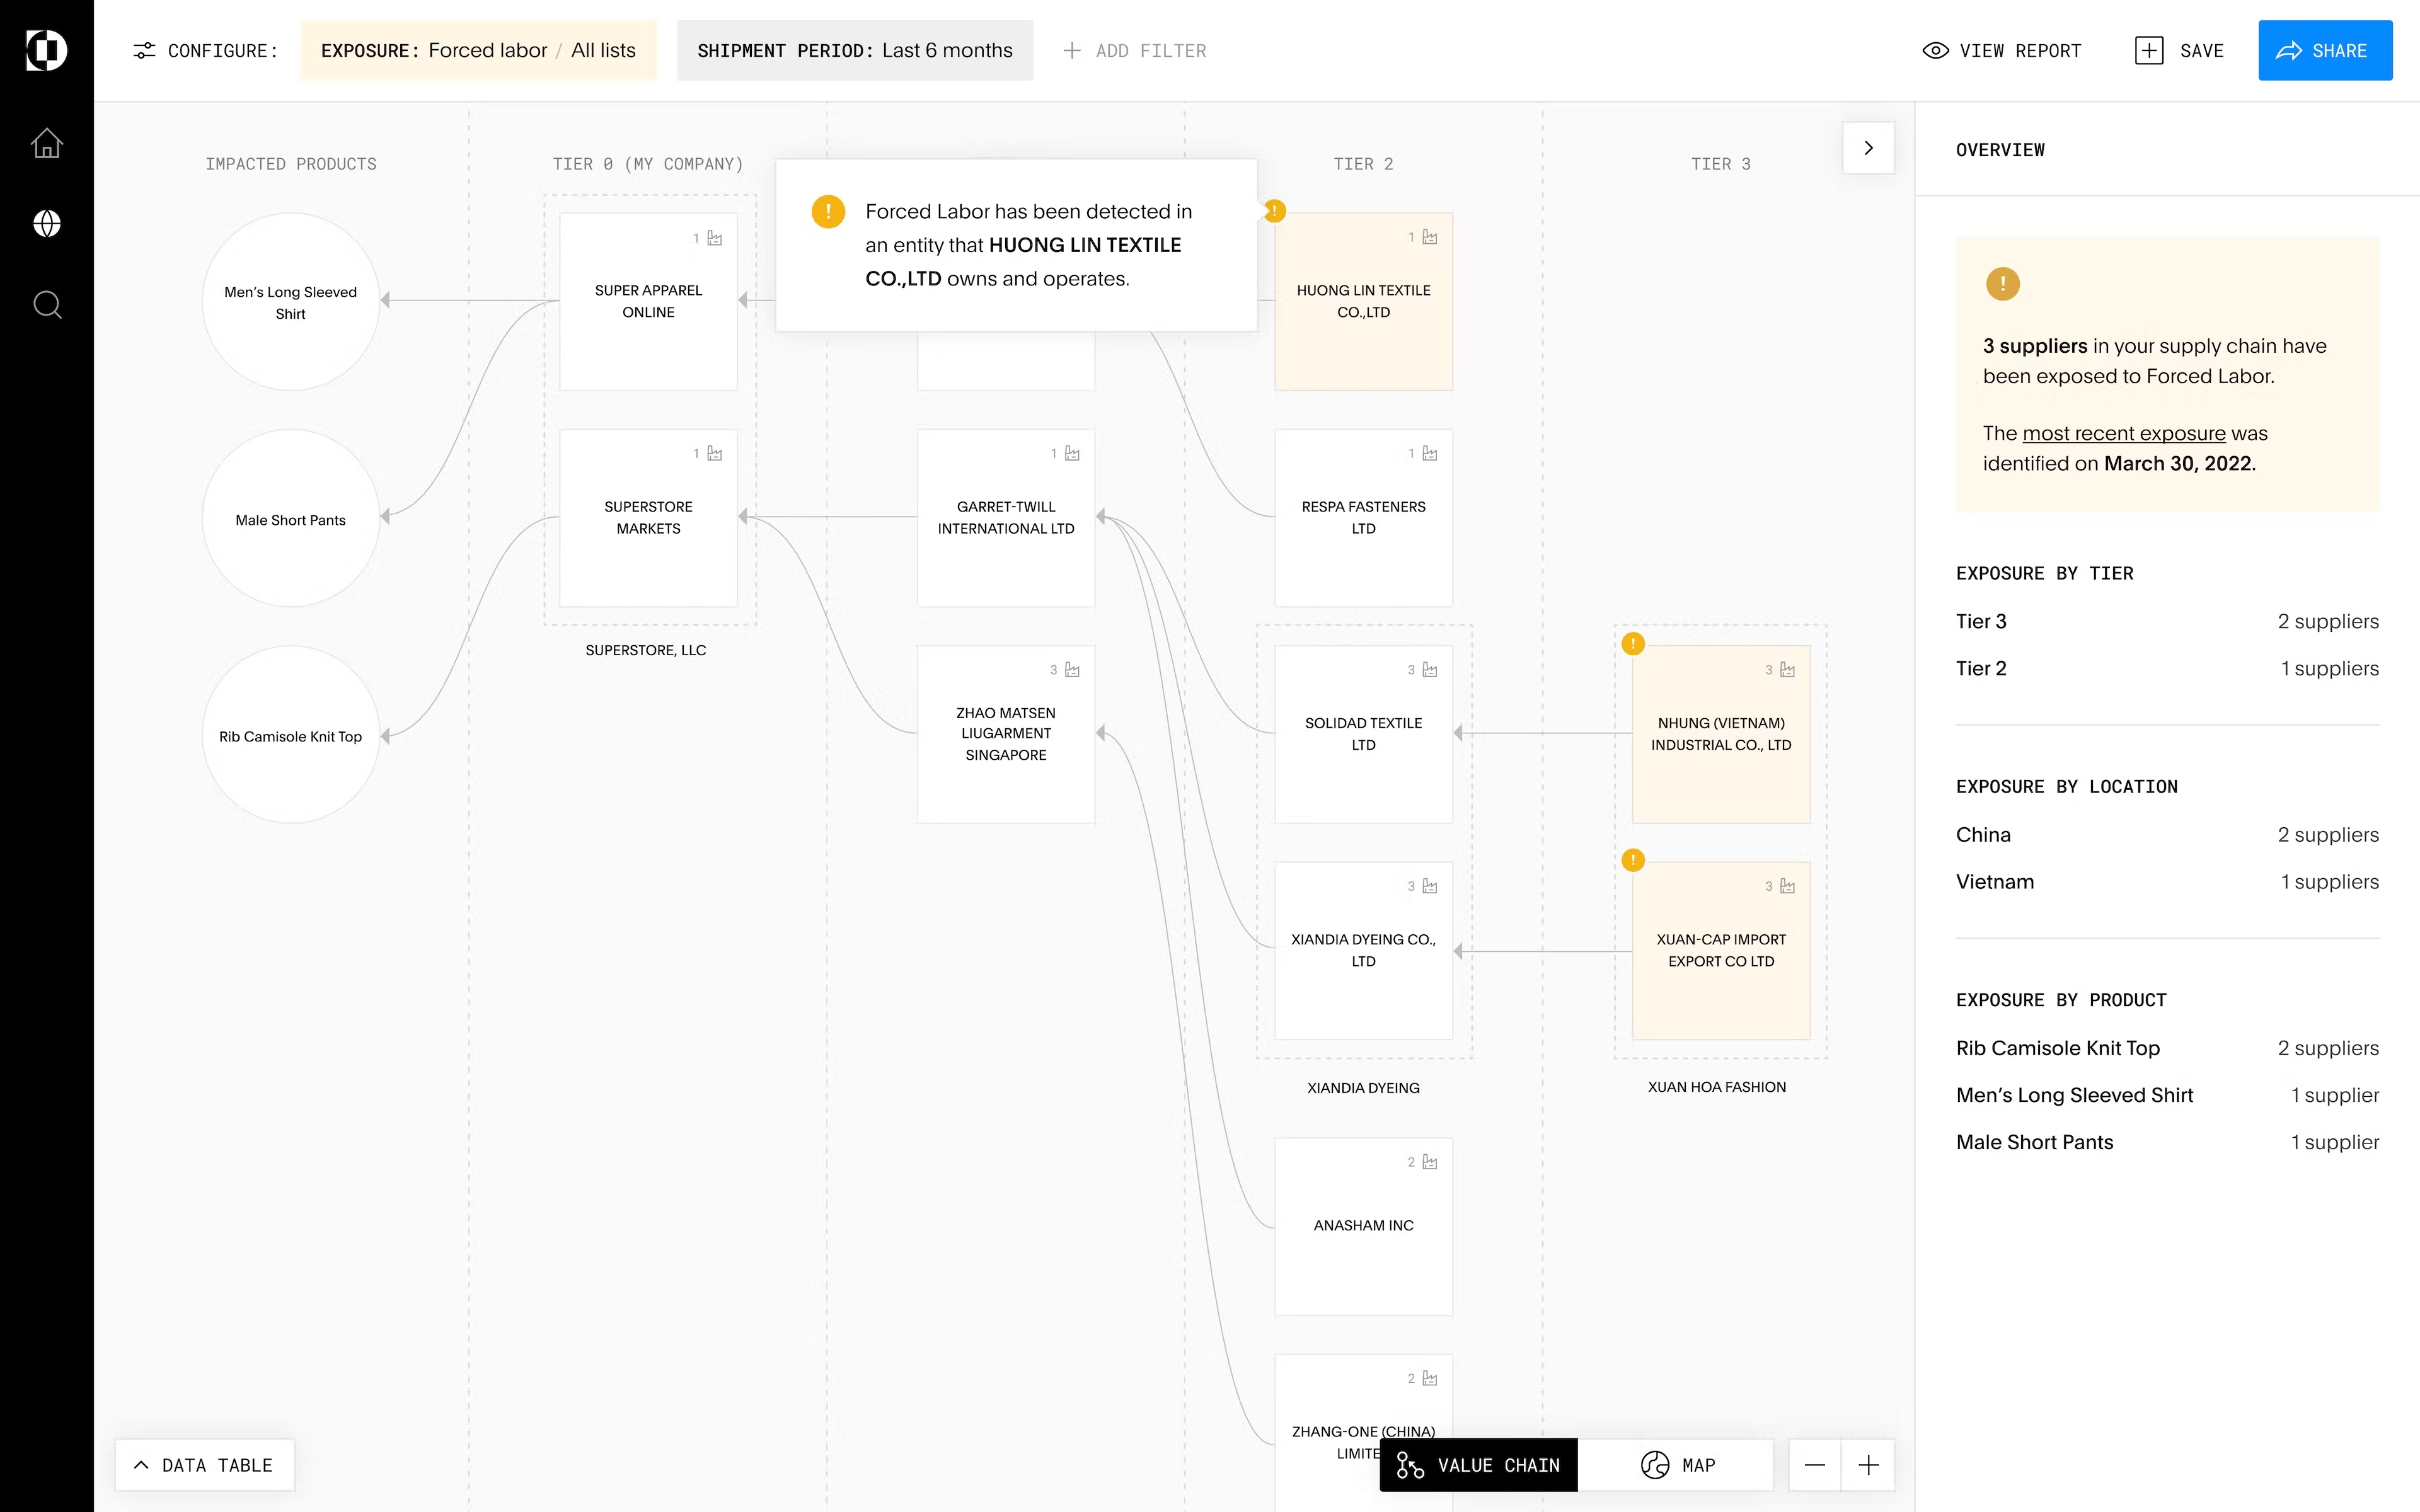Open the most recent exposure link

click(2123, 433)
